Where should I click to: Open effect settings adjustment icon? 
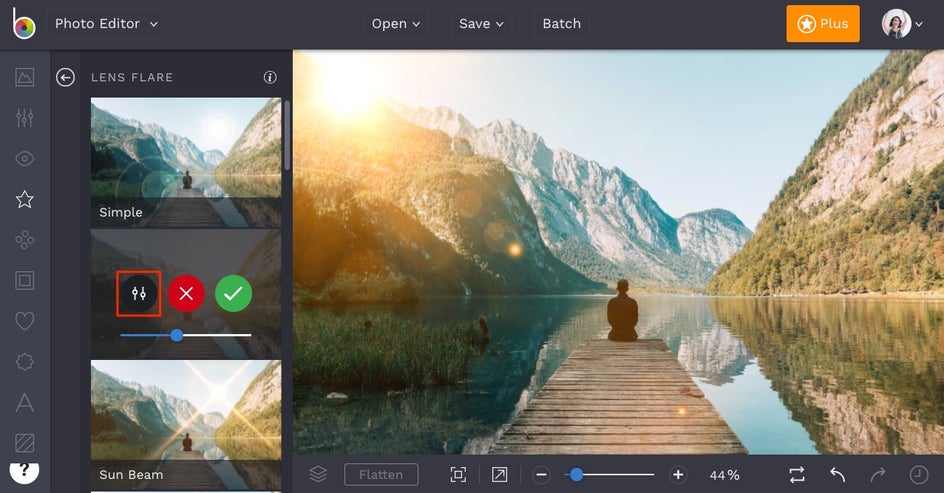click(x=138, y=293)
